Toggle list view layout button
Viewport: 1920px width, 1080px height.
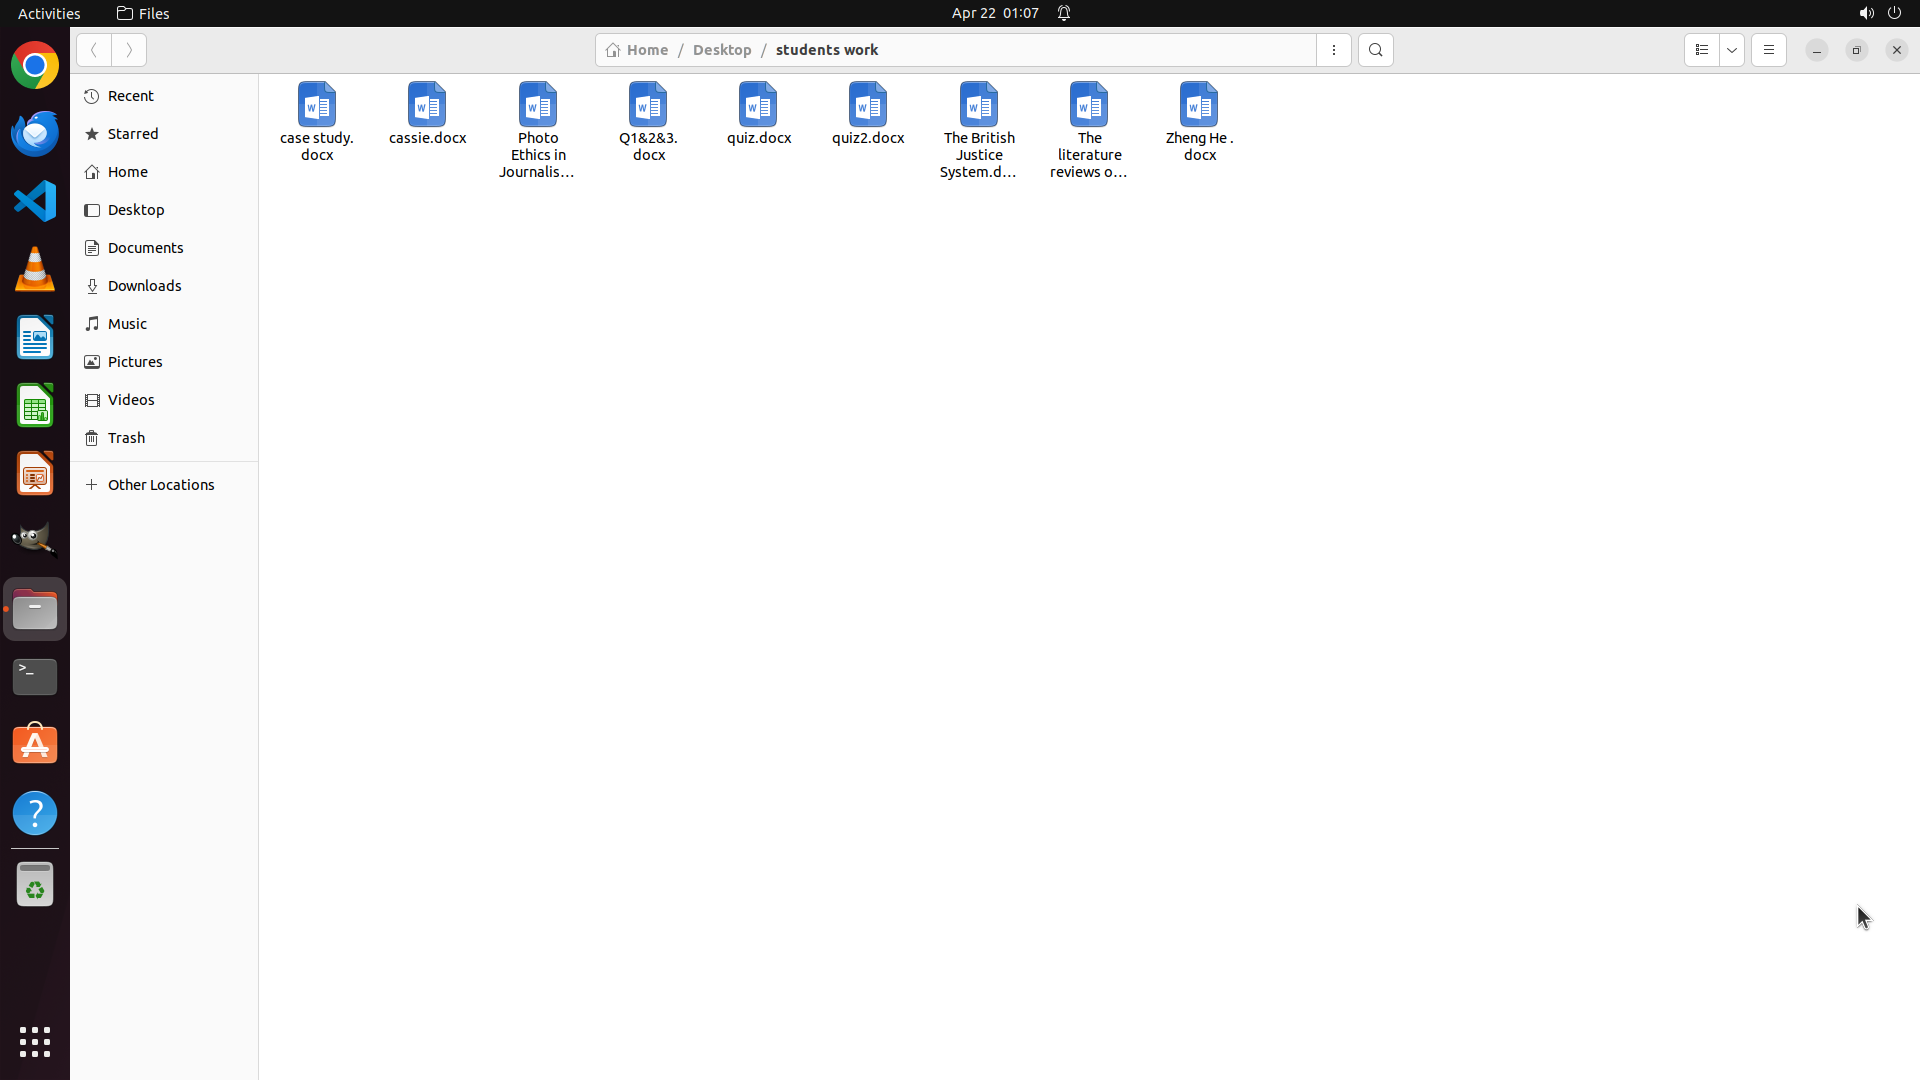(1701, 50)
